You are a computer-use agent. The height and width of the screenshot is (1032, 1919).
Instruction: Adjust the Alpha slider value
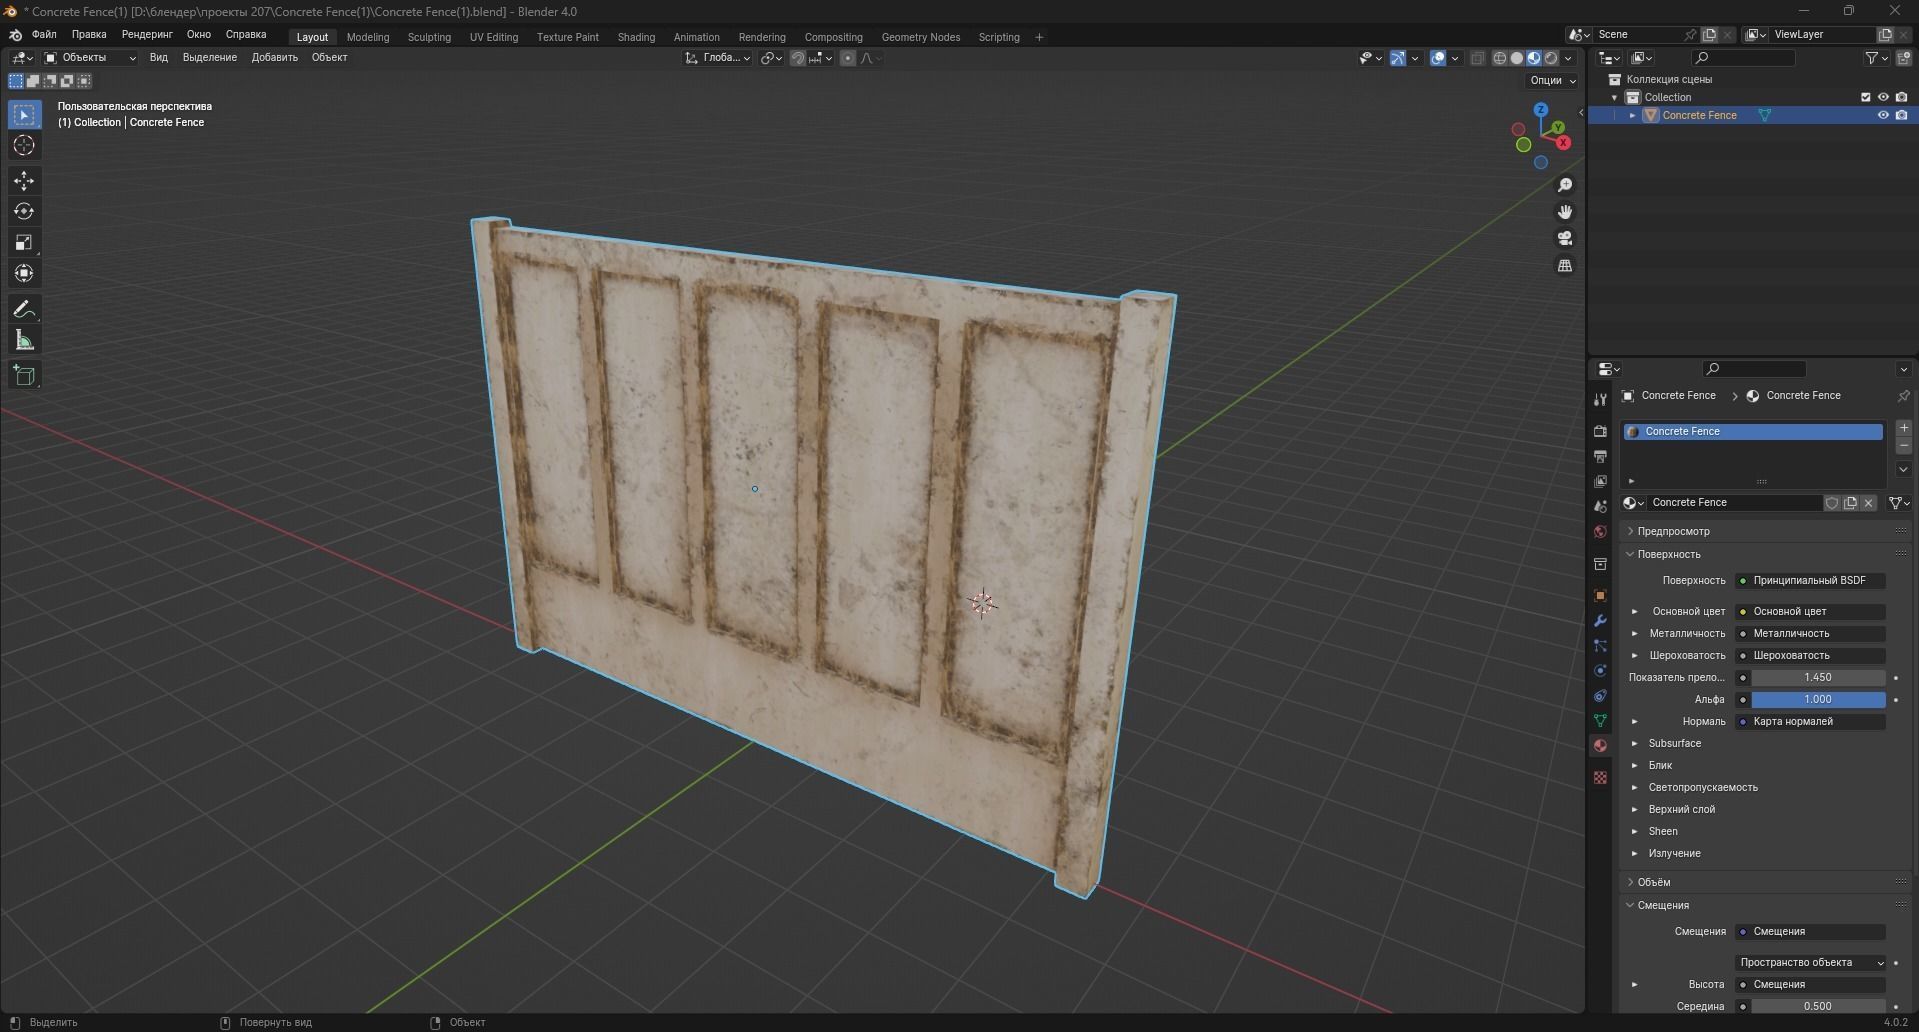coord(1818,700)
